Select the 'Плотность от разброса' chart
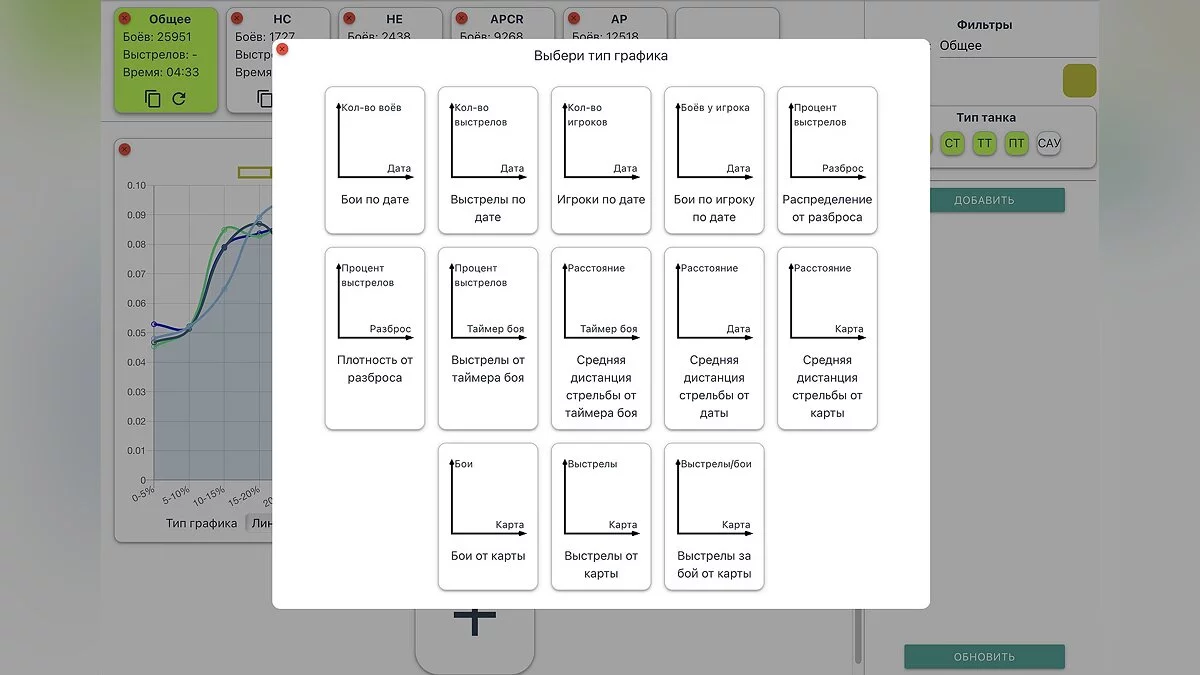 pos(375,338)
